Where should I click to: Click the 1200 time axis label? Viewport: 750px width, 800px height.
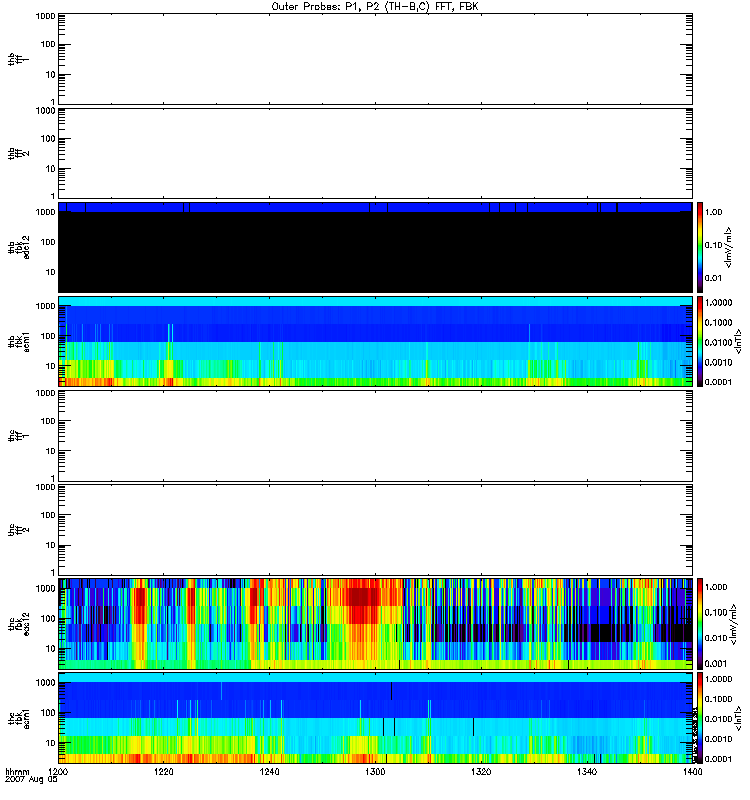click(59, 773)
